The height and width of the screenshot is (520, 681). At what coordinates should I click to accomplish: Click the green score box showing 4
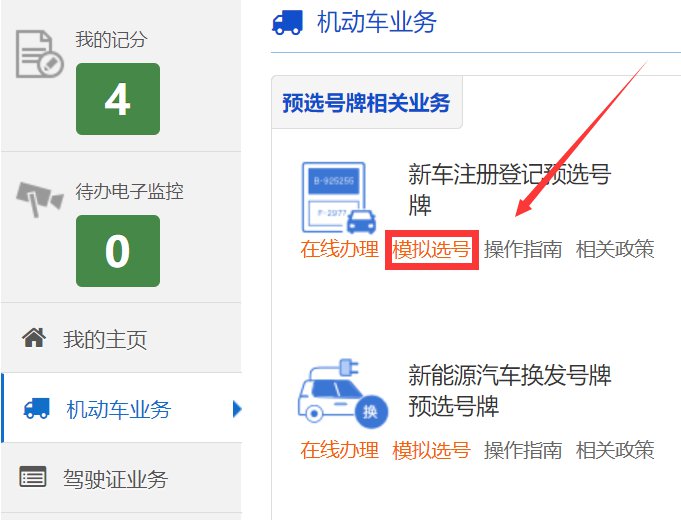click(x=118, y=99)
